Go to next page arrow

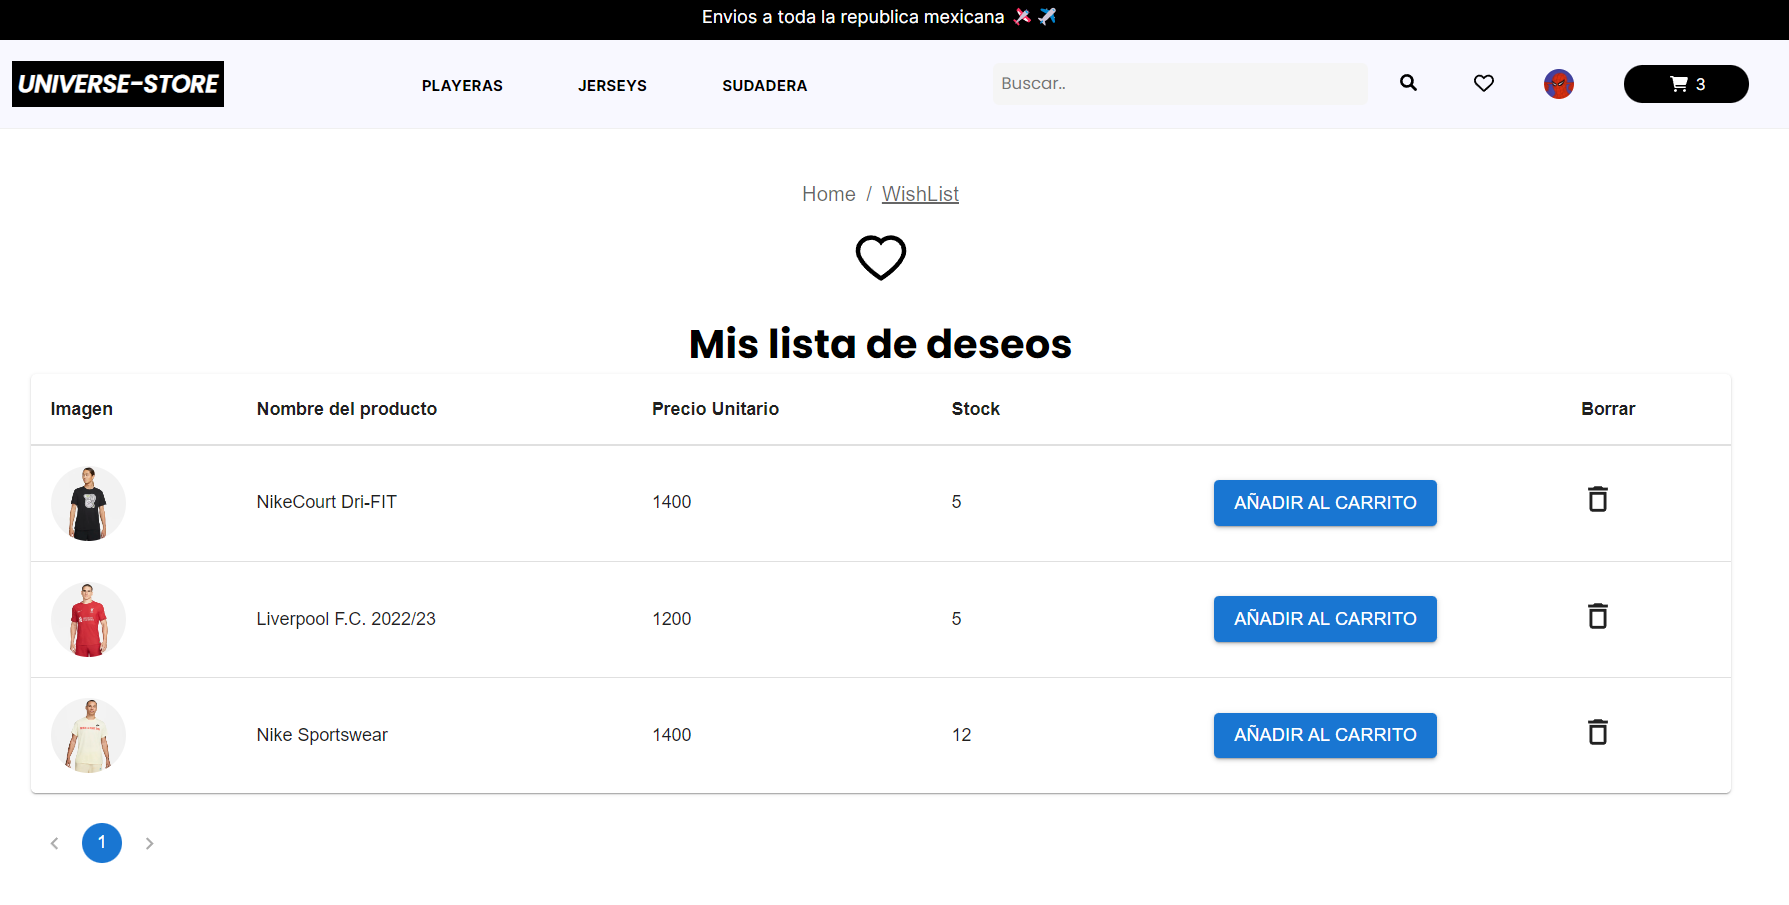149,843
